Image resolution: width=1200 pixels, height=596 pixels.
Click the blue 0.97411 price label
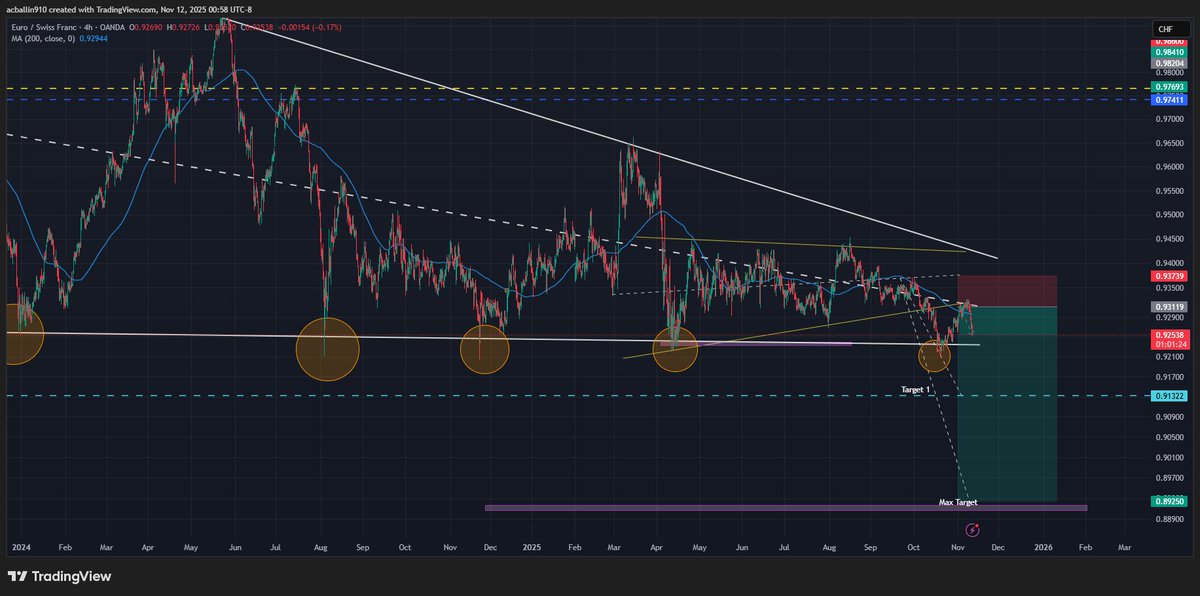[x=1168, y=100]
